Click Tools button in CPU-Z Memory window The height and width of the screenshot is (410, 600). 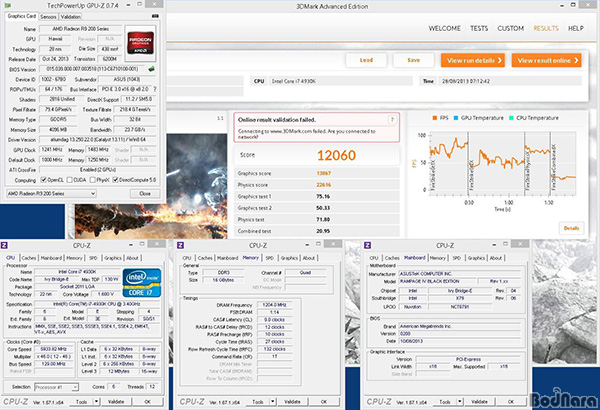[x=258, y=402]
